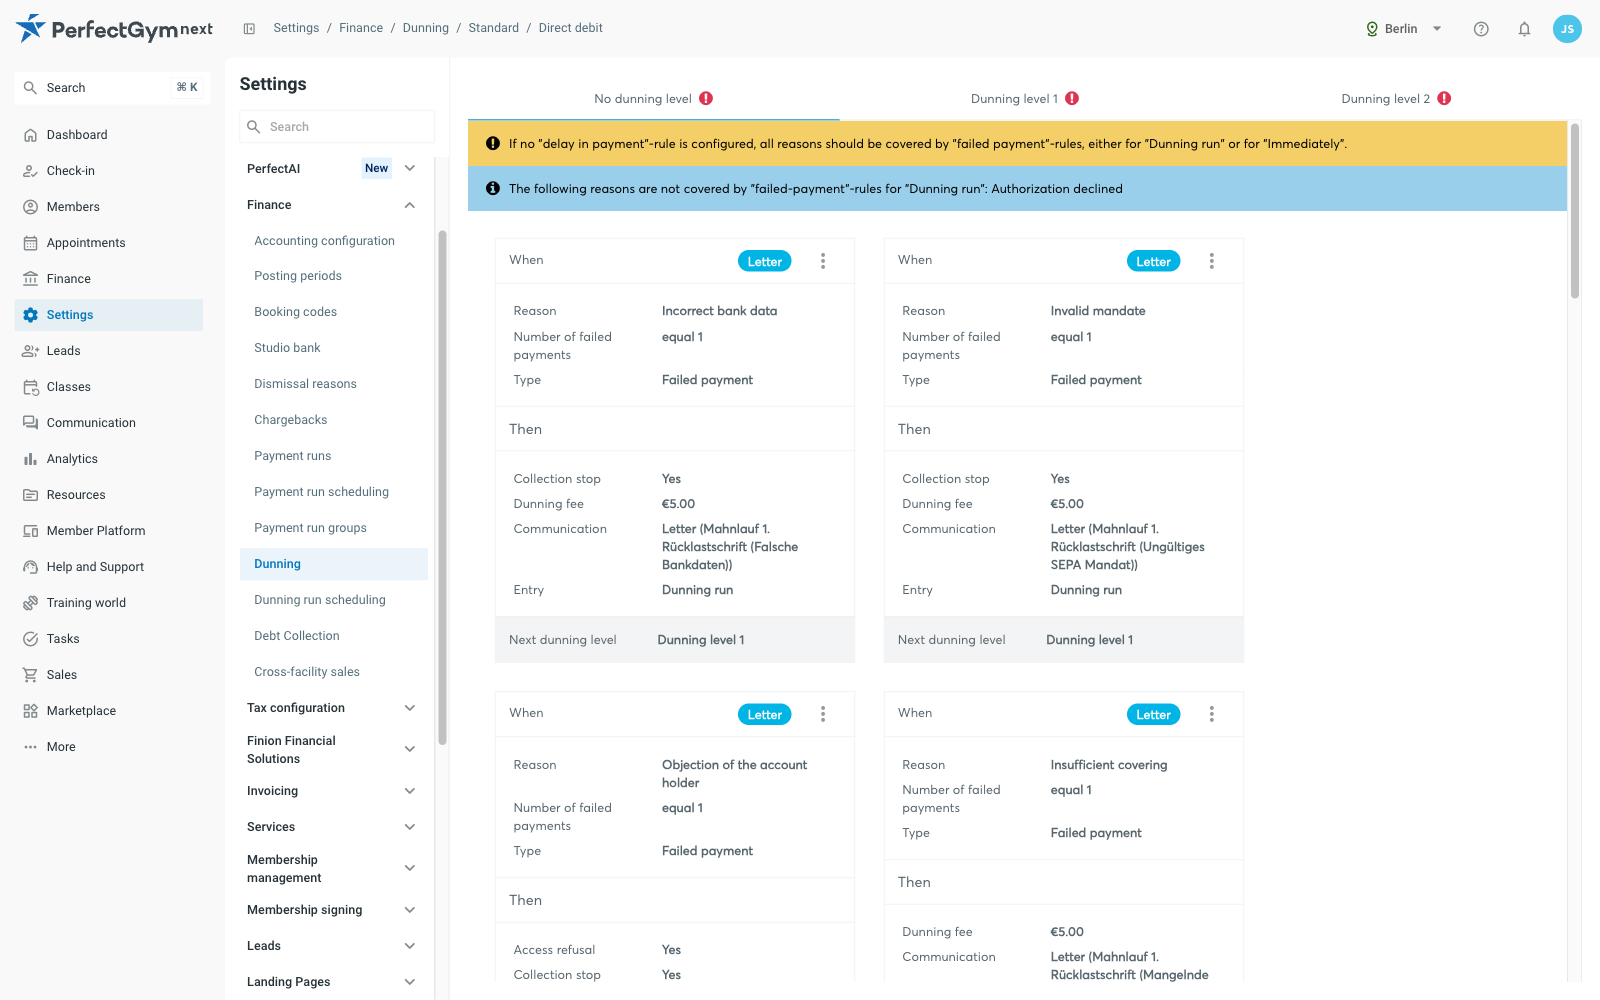Open Analytics in the sidebar

coord(109,459)
